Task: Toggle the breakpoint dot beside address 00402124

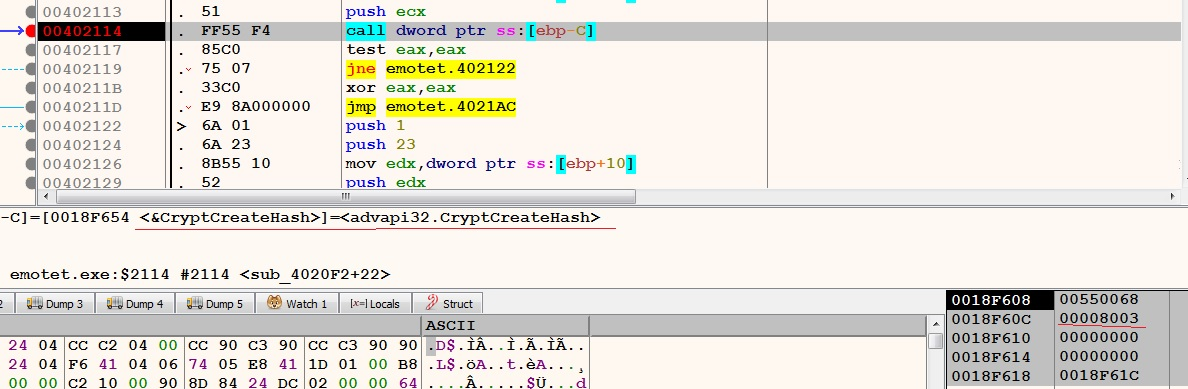Action: [30, 145]
